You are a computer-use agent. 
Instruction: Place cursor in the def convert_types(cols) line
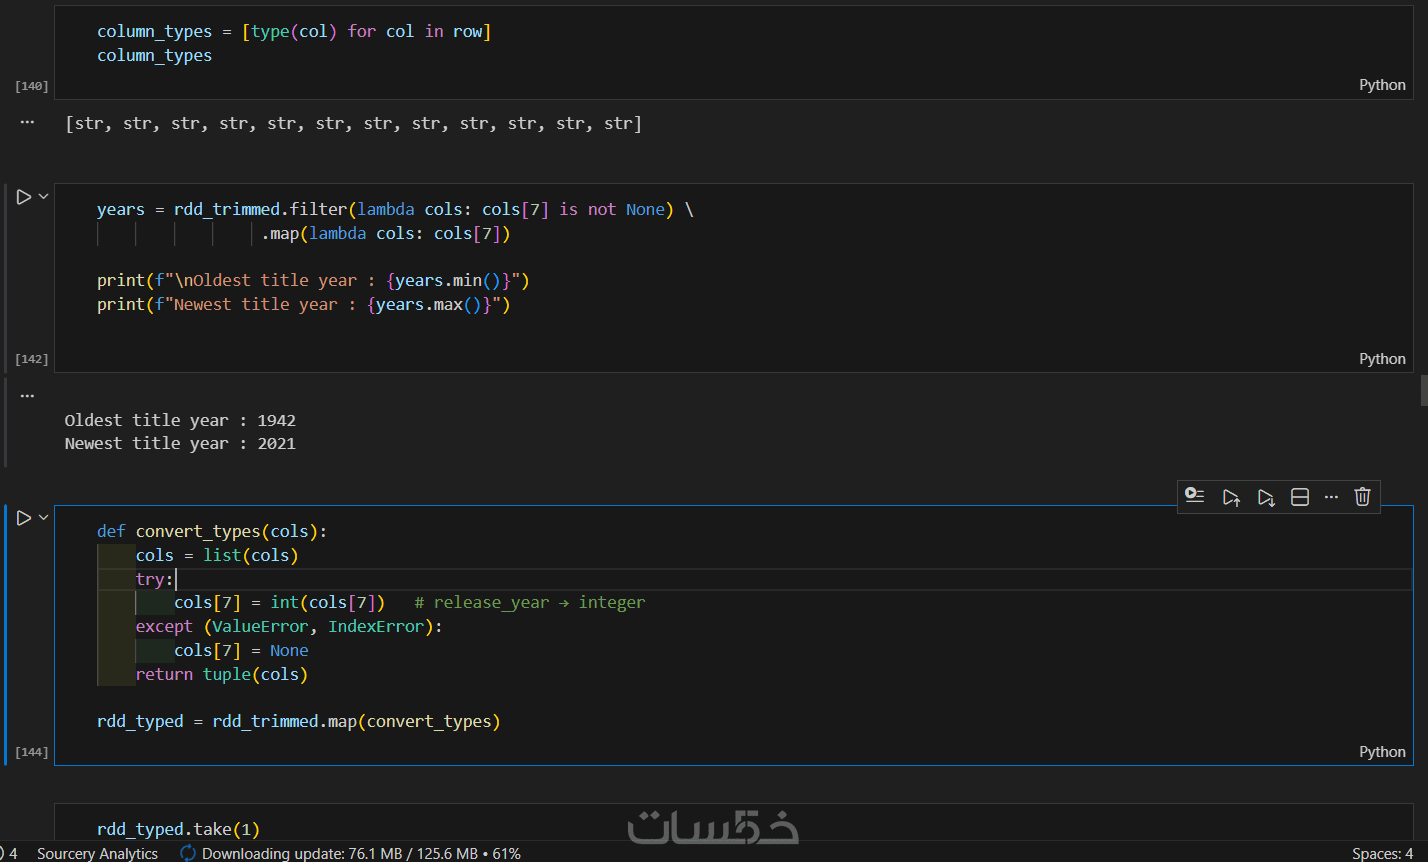[x=212, y=531]
